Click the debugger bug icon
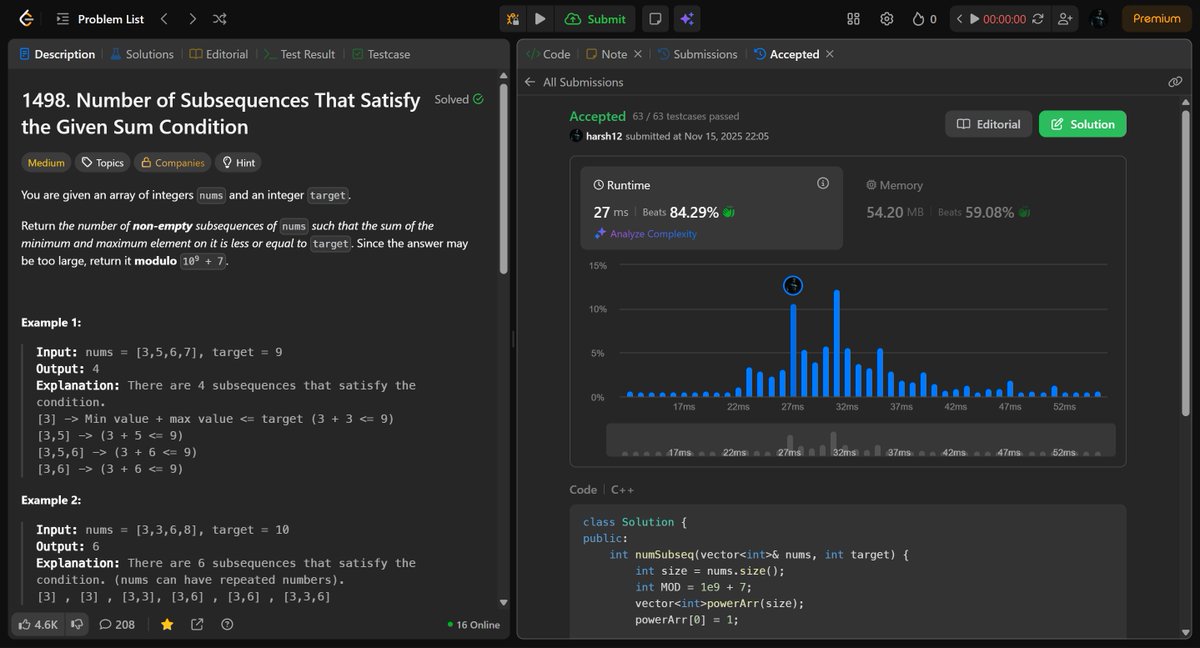The height and width of the screenshot is (648, 1200). pyautogui.click(x=514, y=18)
